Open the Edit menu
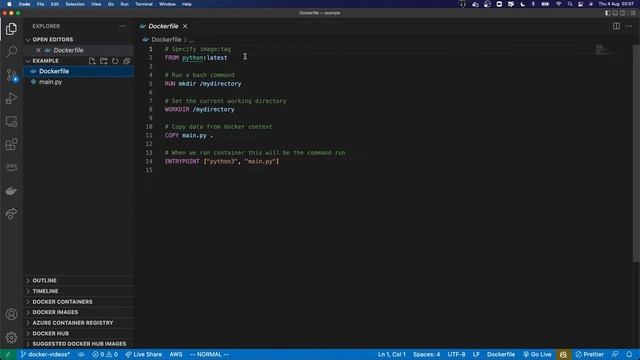 (x=55, y=4)
